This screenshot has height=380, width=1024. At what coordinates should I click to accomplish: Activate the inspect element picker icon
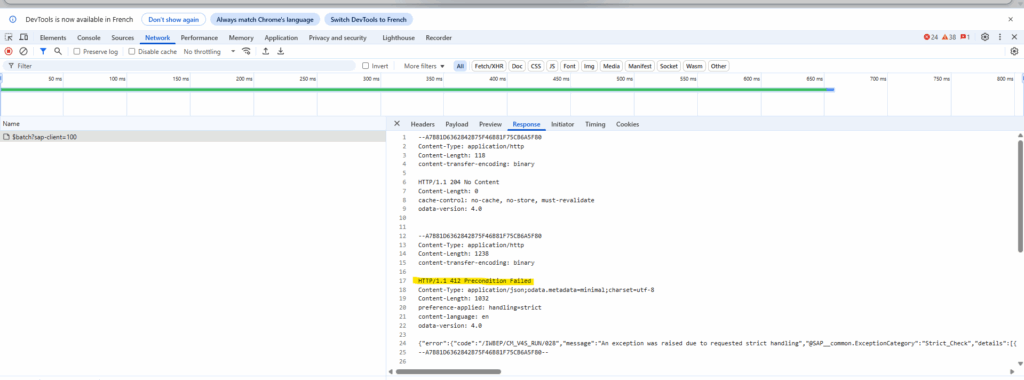9,38
